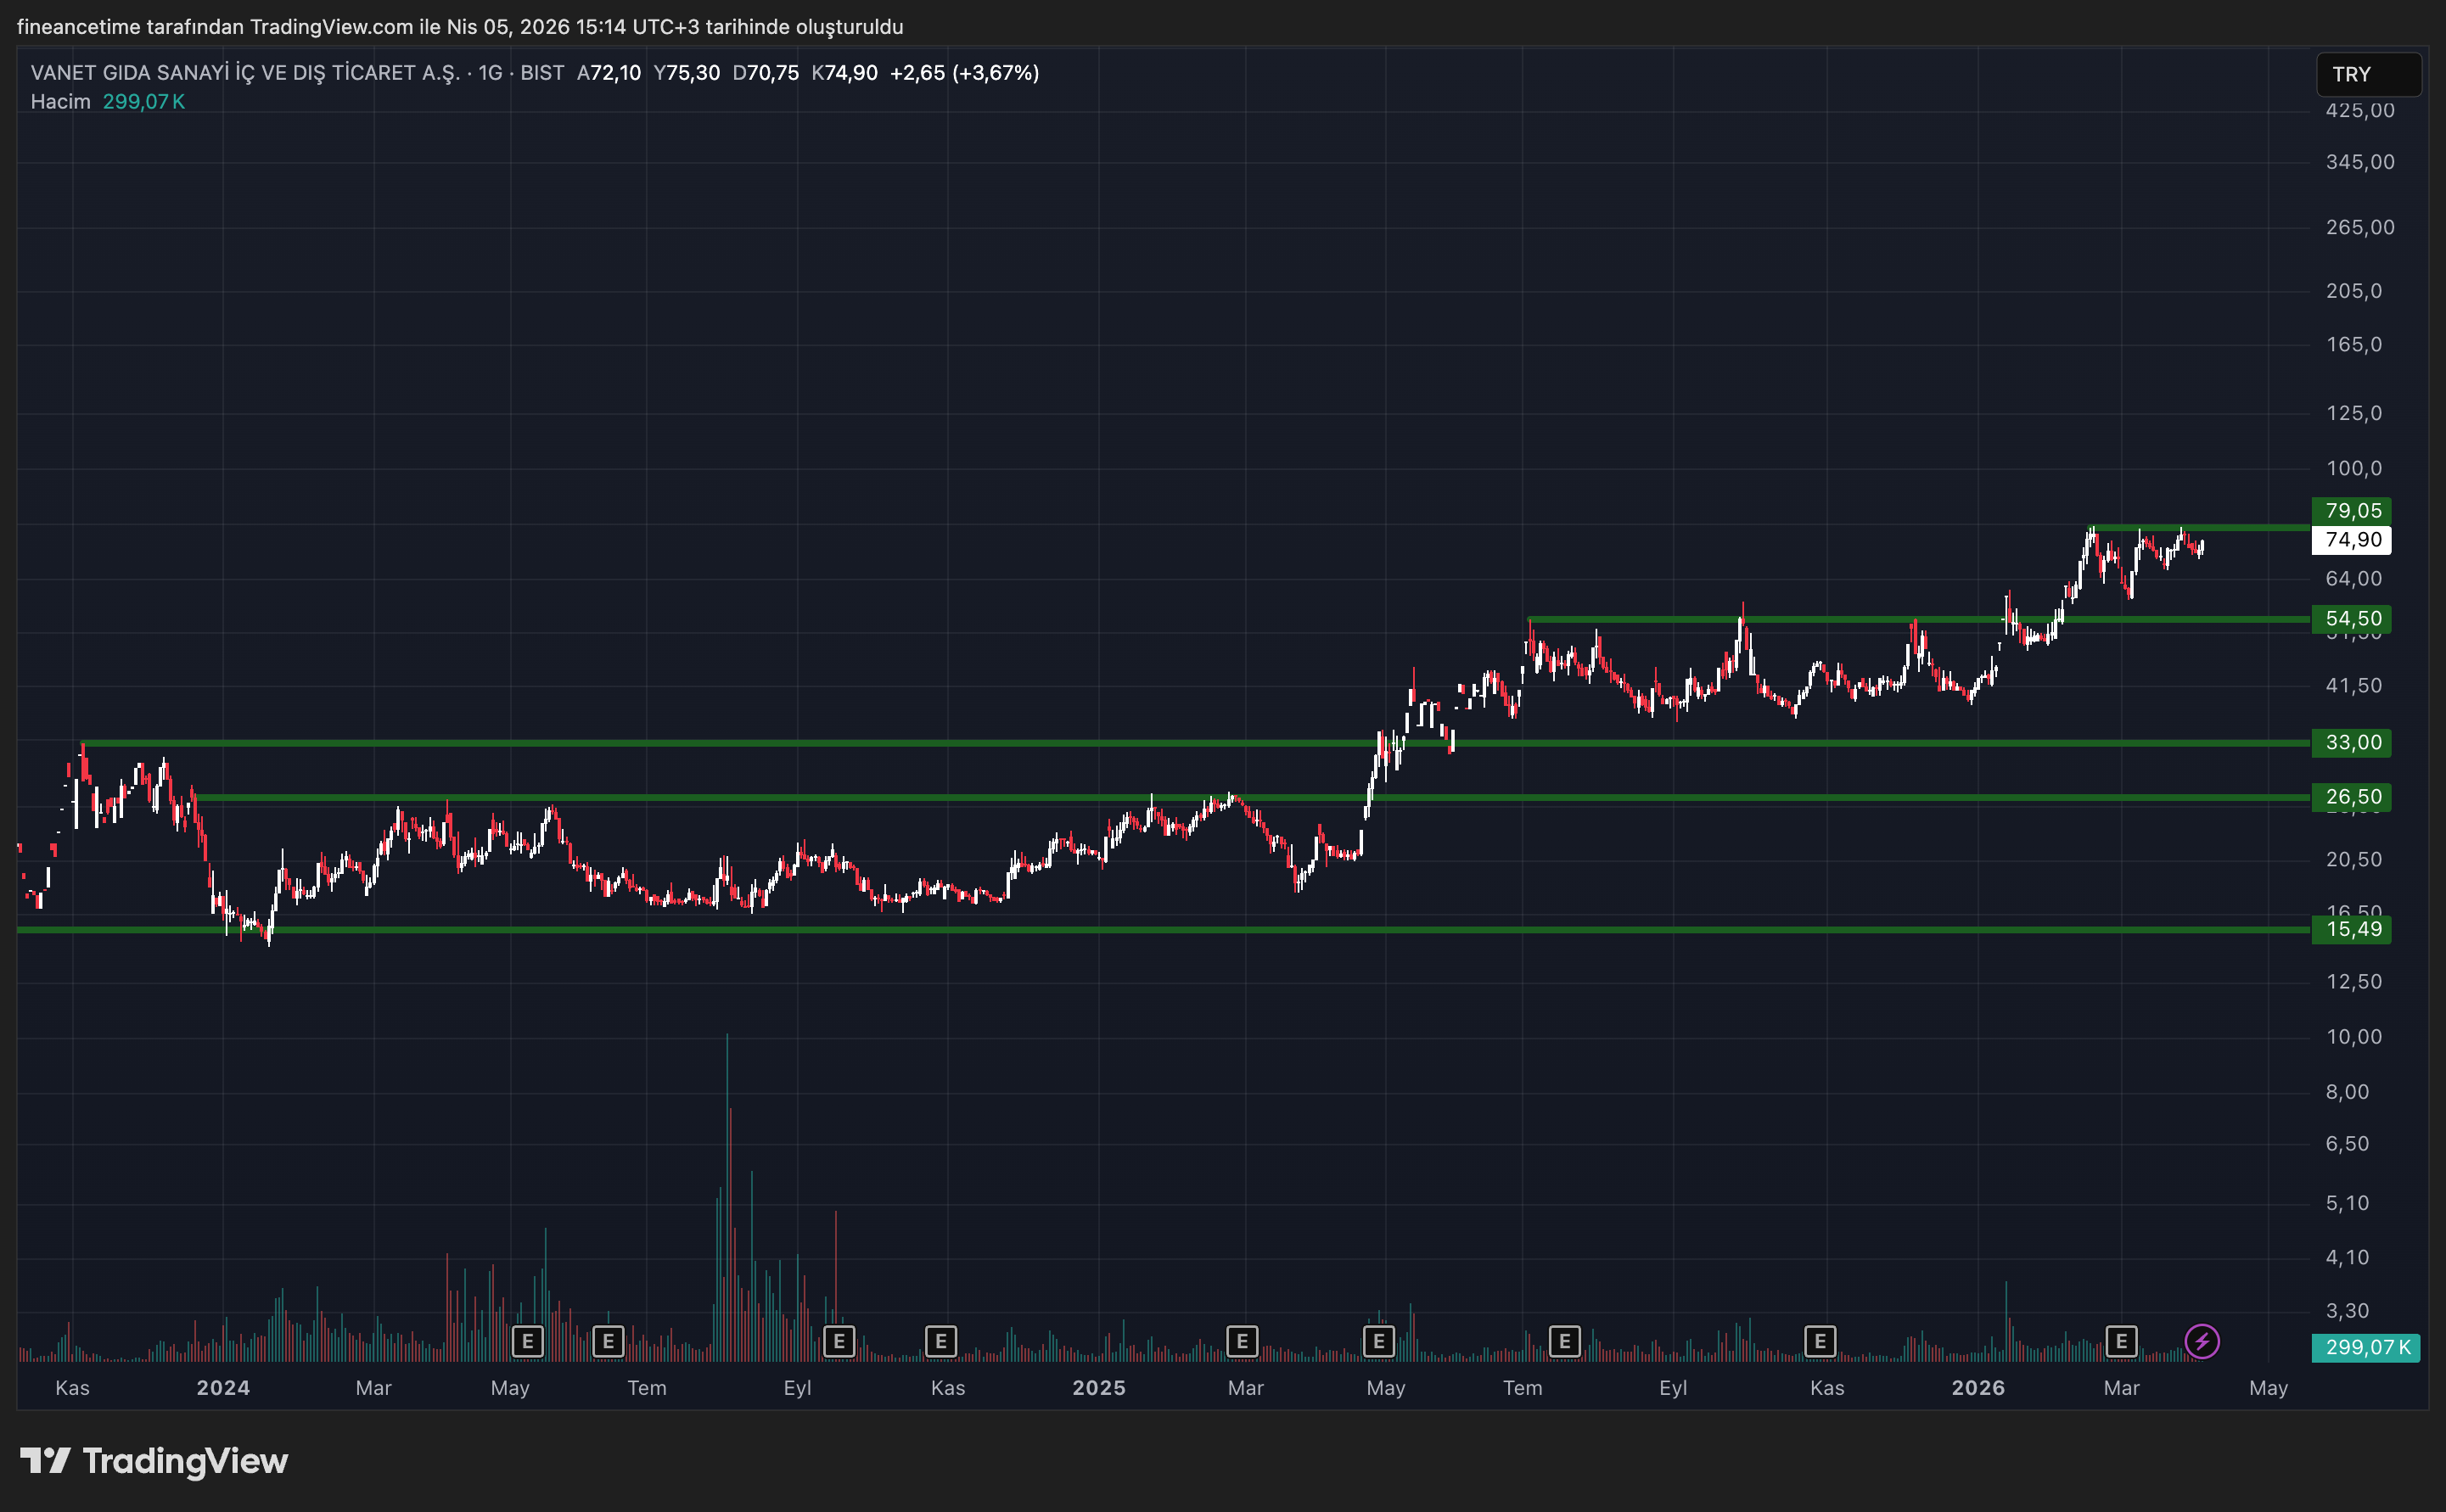Click the 33,00 horizontal line price label
The image size is (2446, 1512).
2352,742
